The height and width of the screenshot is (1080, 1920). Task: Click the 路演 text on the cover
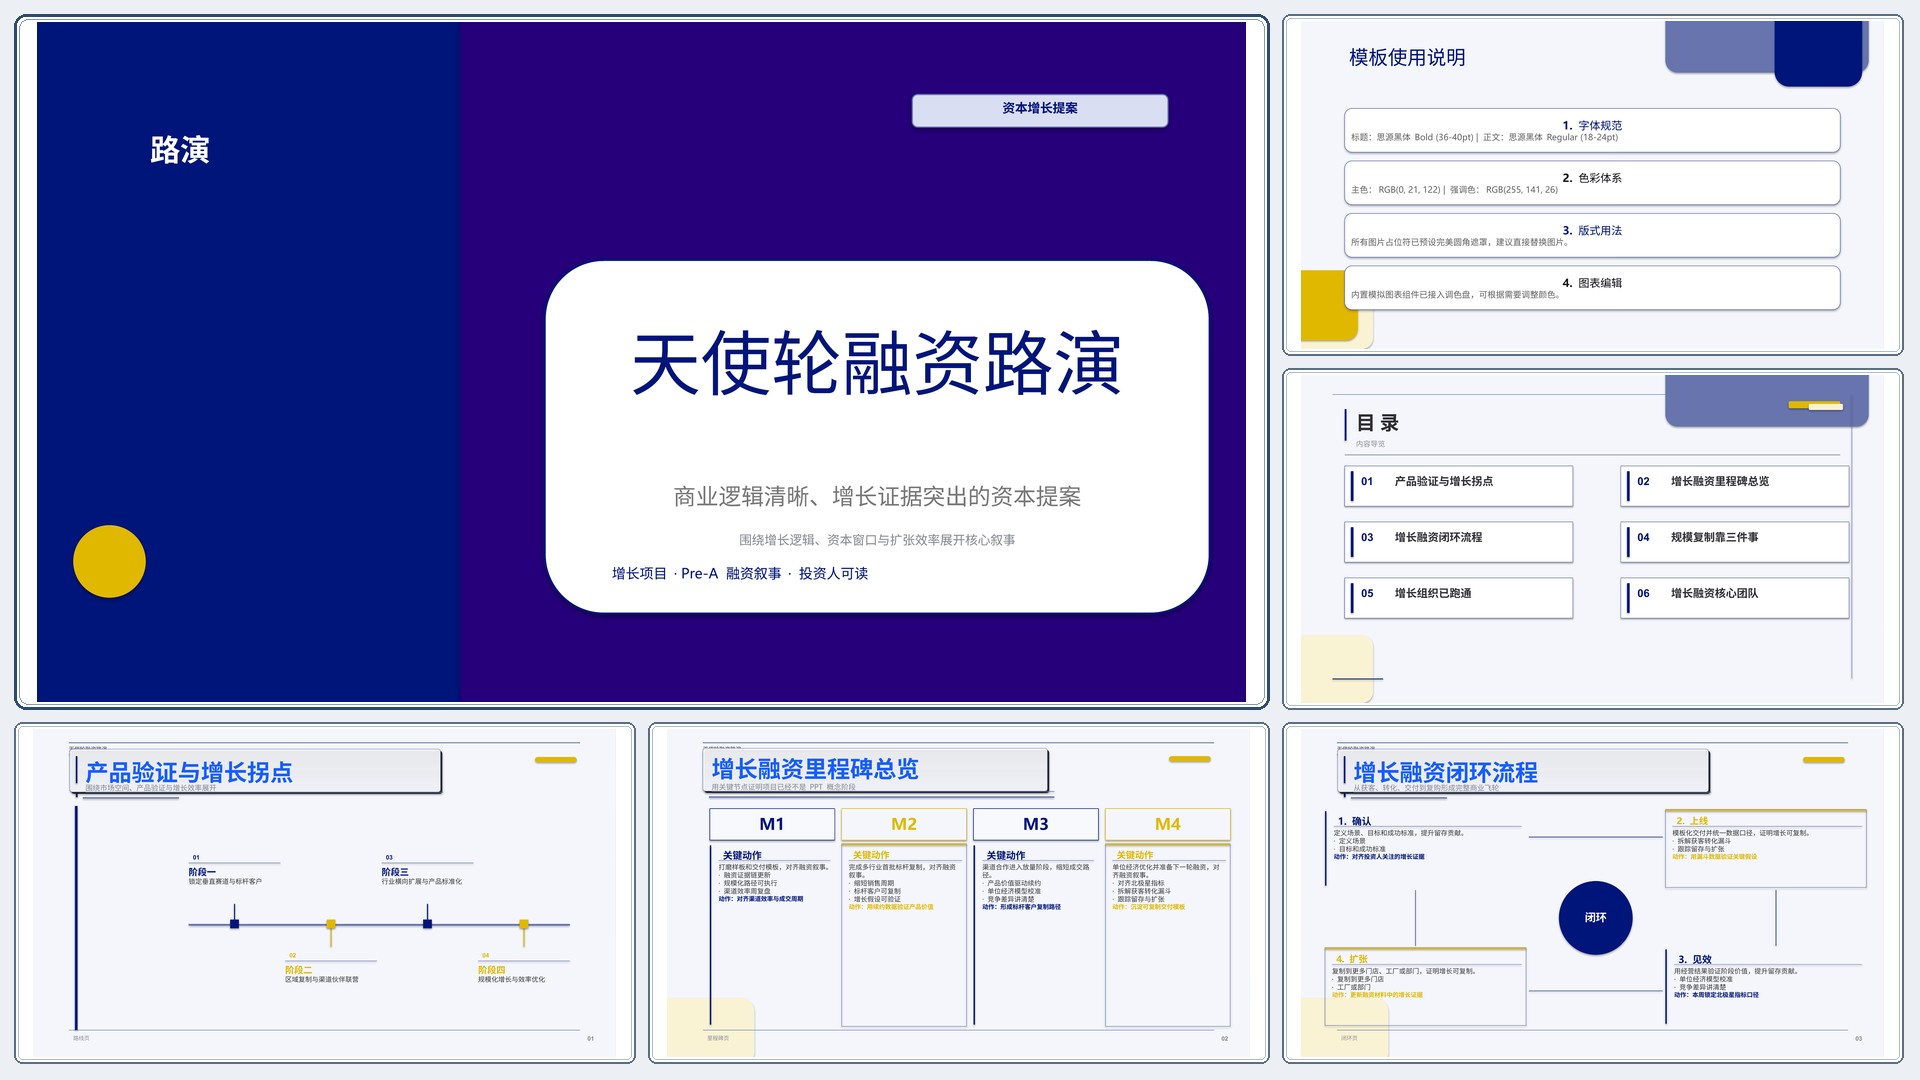tap(180, 150)
